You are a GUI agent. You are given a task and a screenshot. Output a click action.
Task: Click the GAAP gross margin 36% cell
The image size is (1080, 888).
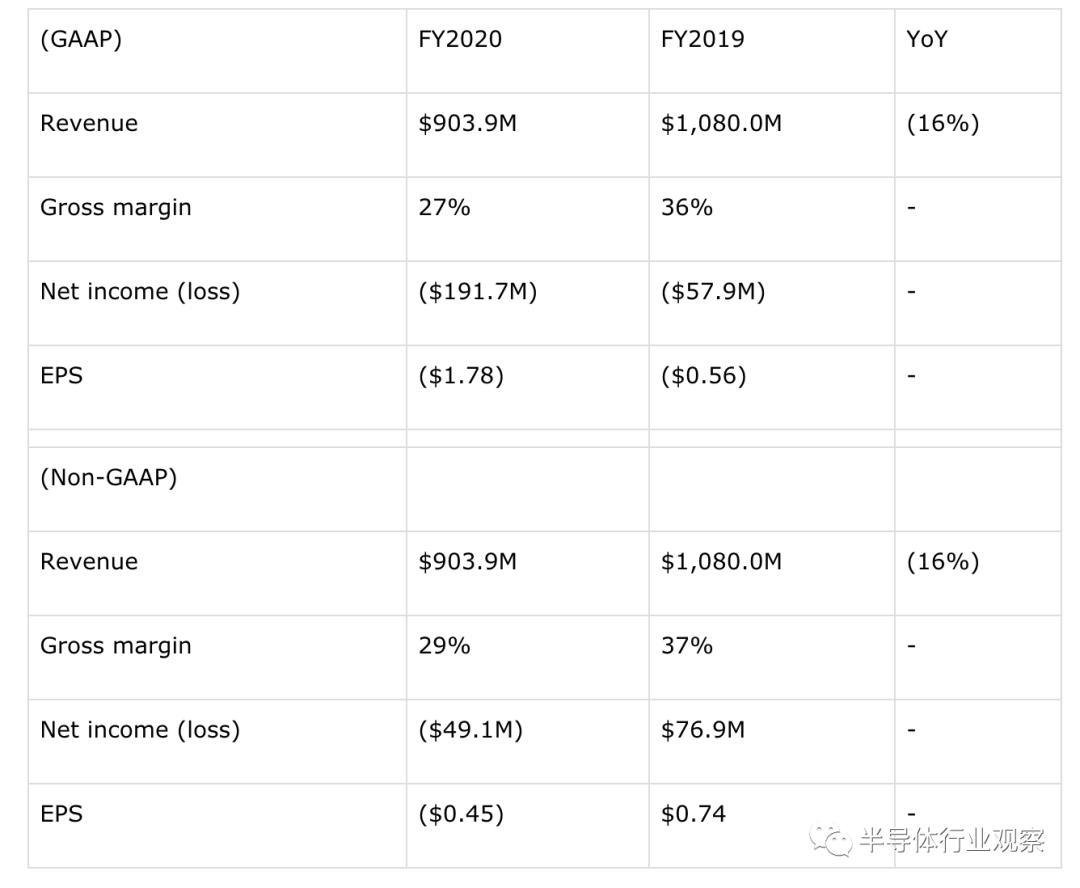(771, 219)
